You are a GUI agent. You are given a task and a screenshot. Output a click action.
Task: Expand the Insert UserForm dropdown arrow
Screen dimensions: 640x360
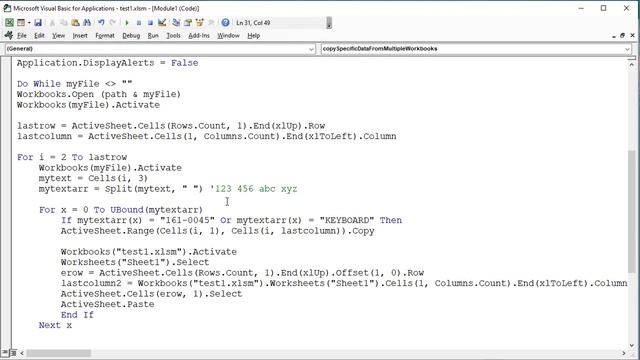coord(29,23)
